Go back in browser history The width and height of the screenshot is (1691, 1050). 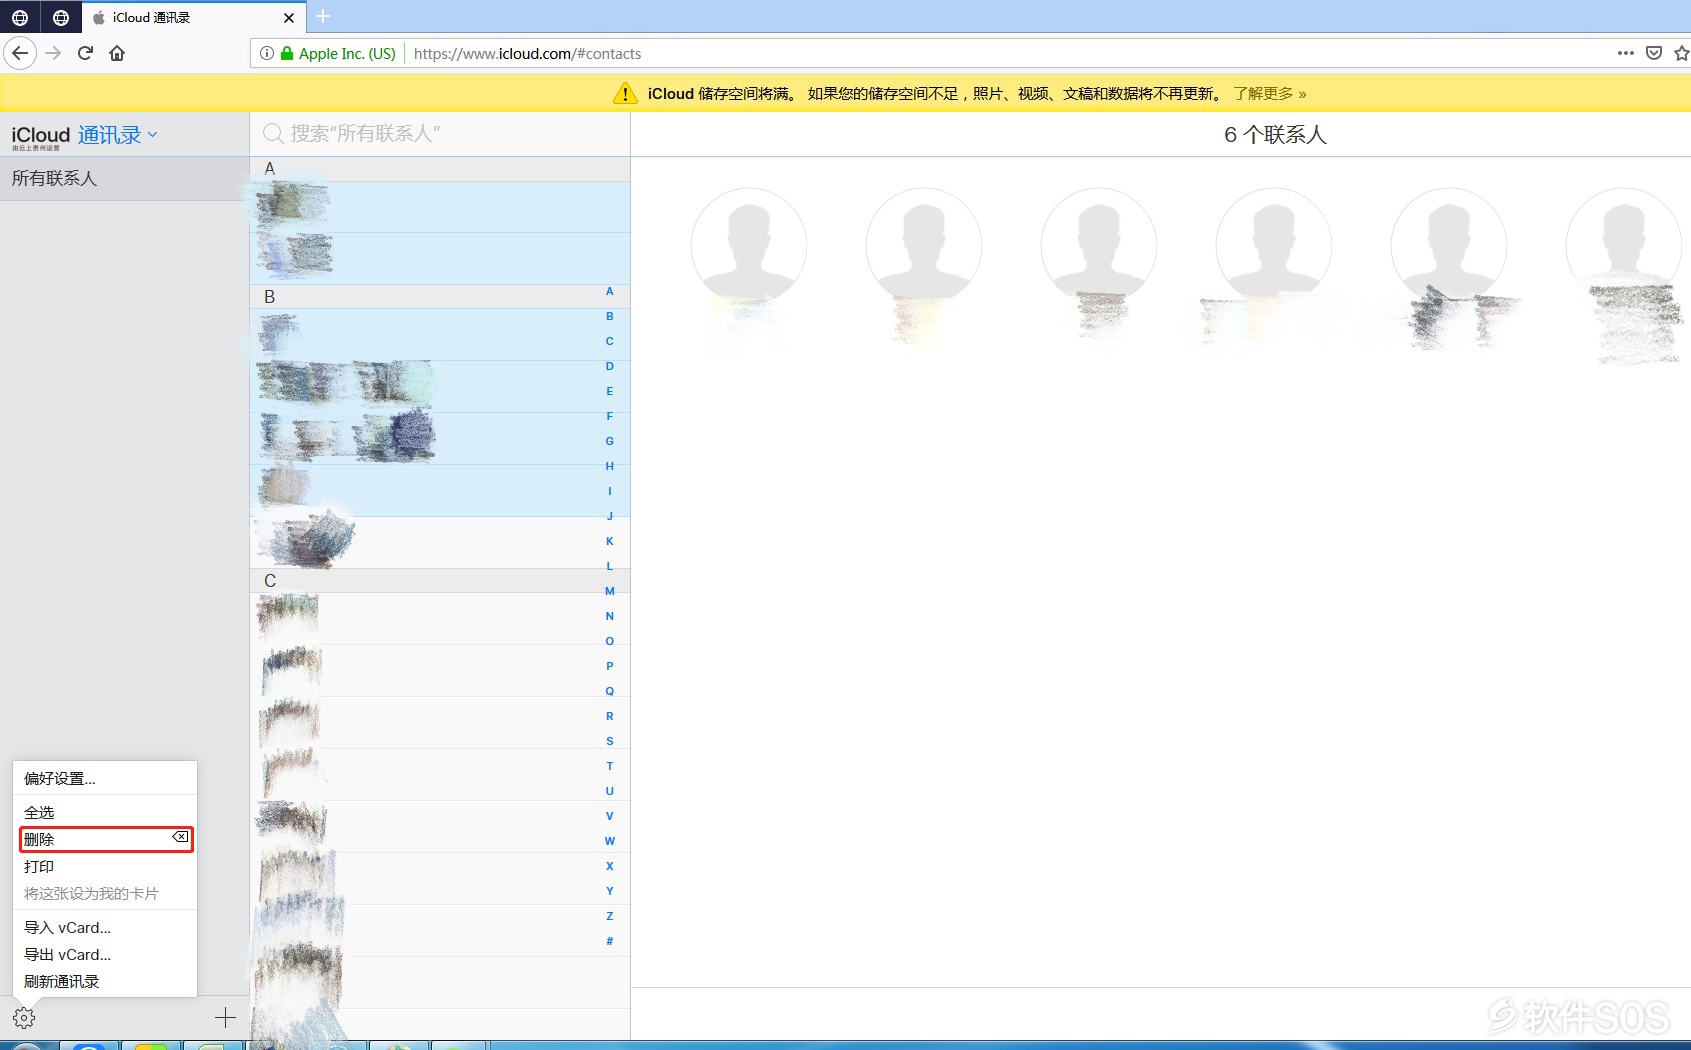pyautogui.click(x=20, y=53)
